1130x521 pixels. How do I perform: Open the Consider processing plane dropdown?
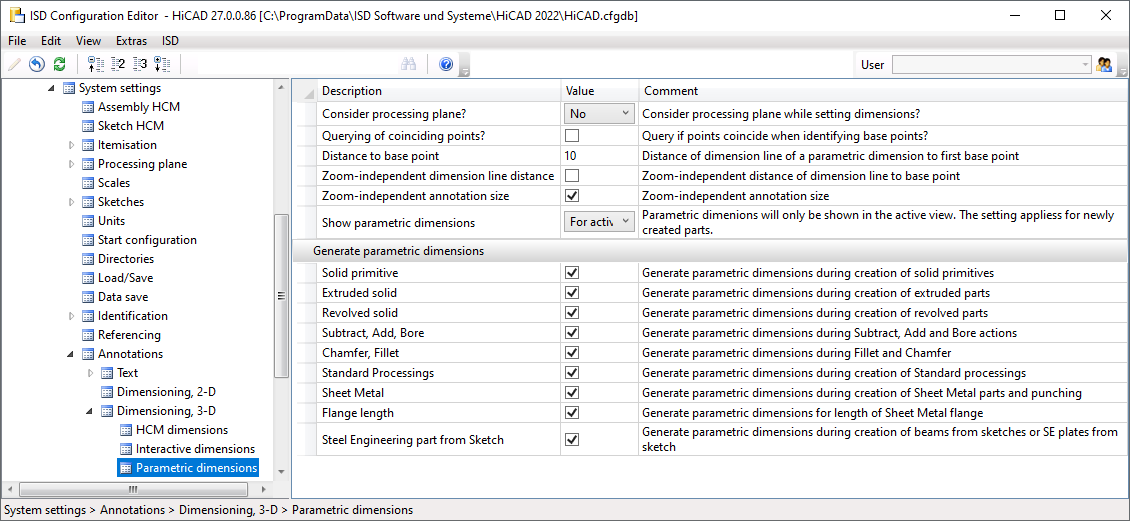[x=599, y=114]
